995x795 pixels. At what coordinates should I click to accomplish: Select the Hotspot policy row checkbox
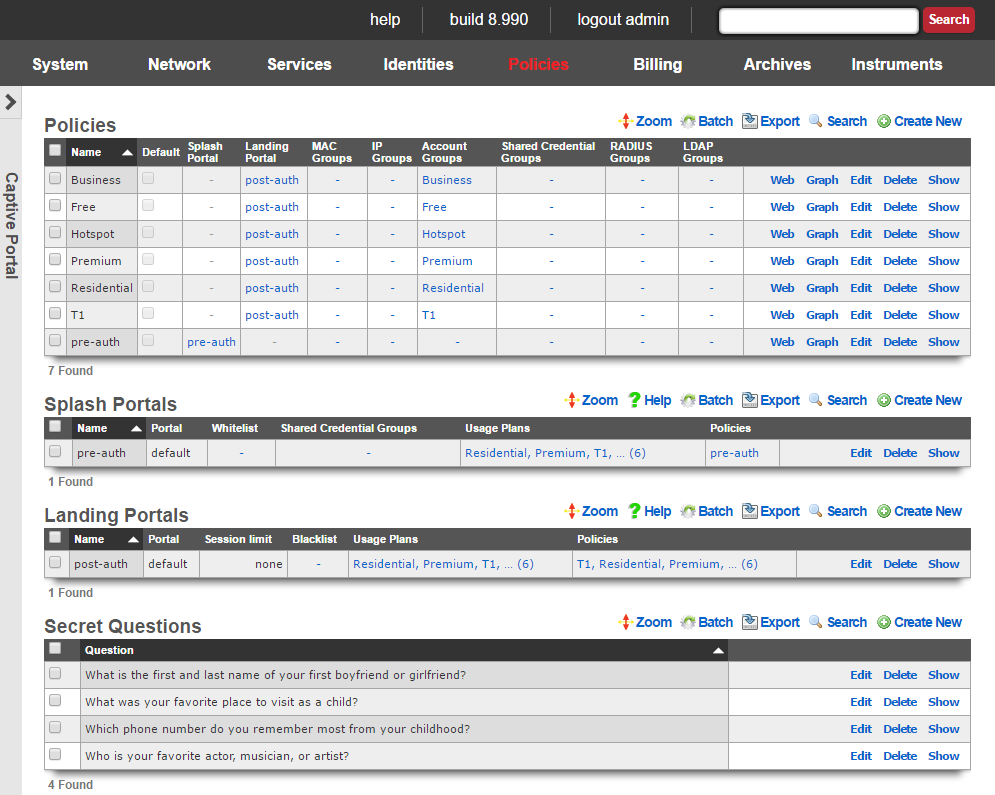coord(55,232)
